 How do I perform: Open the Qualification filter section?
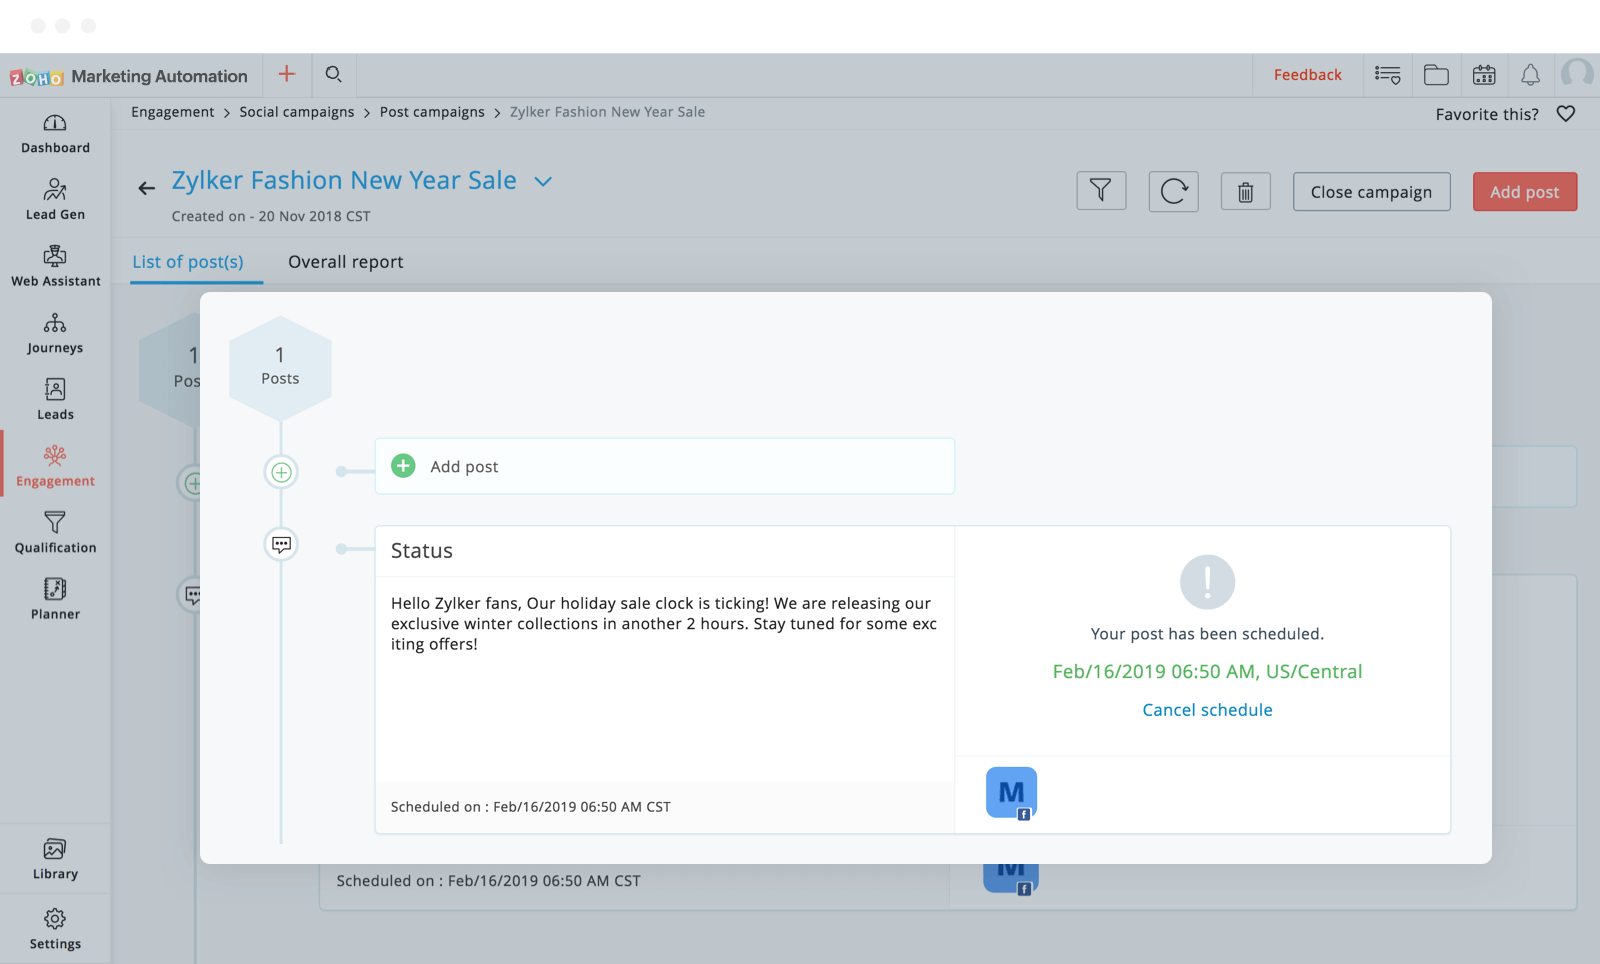(x=54, y=530)
